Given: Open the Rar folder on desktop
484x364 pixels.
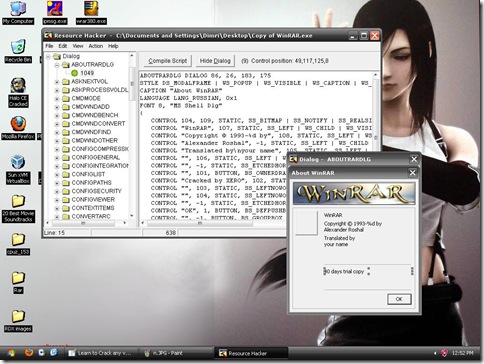Looking at the screenshot, I should (18, 283).
